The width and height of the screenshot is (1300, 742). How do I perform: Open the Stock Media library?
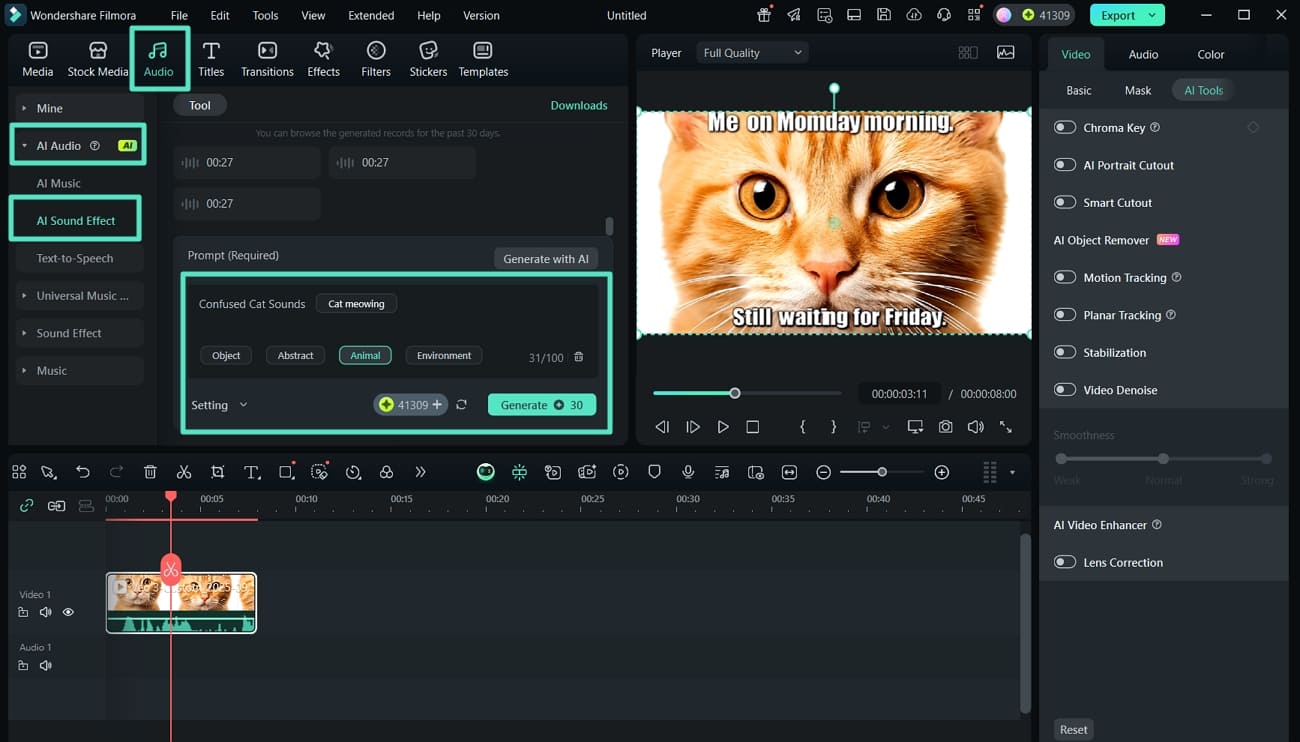[x=98, y=59]
